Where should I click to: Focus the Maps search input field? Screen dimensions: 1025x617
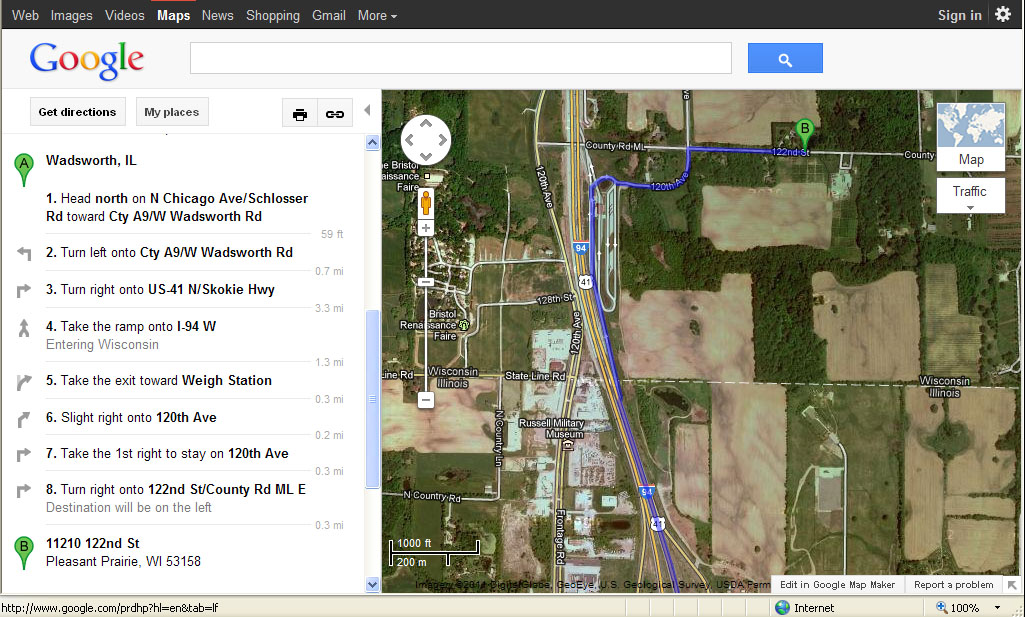click(x=461, y=58)
